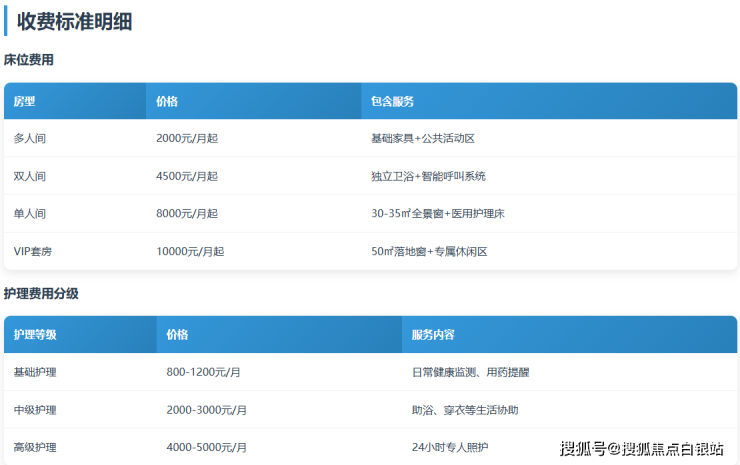Select the 基础护理 row label
The height and width of the screenshot is (465, 740).
click(35, 372)
